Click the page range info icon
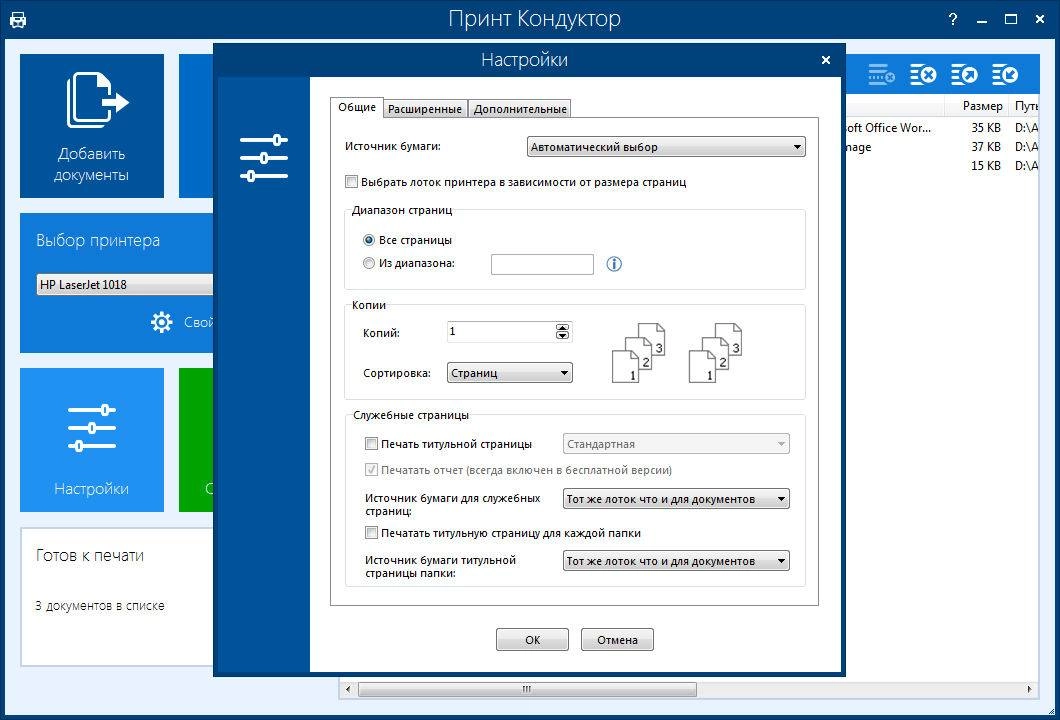The image size is (1060, 720). coord(614,264)
